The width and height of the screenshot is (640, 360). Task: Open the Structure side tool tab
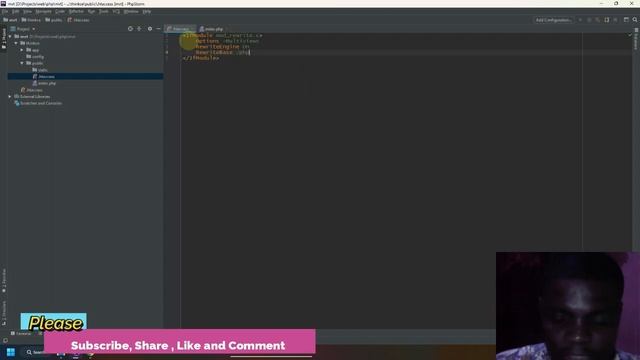[x=4, y=313]
